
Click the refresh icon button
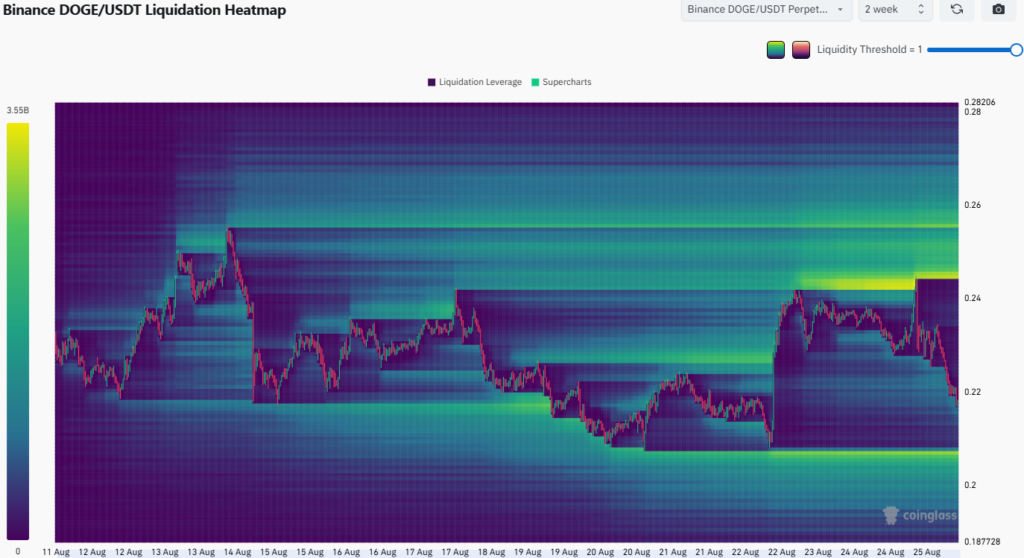click(957, 9)
